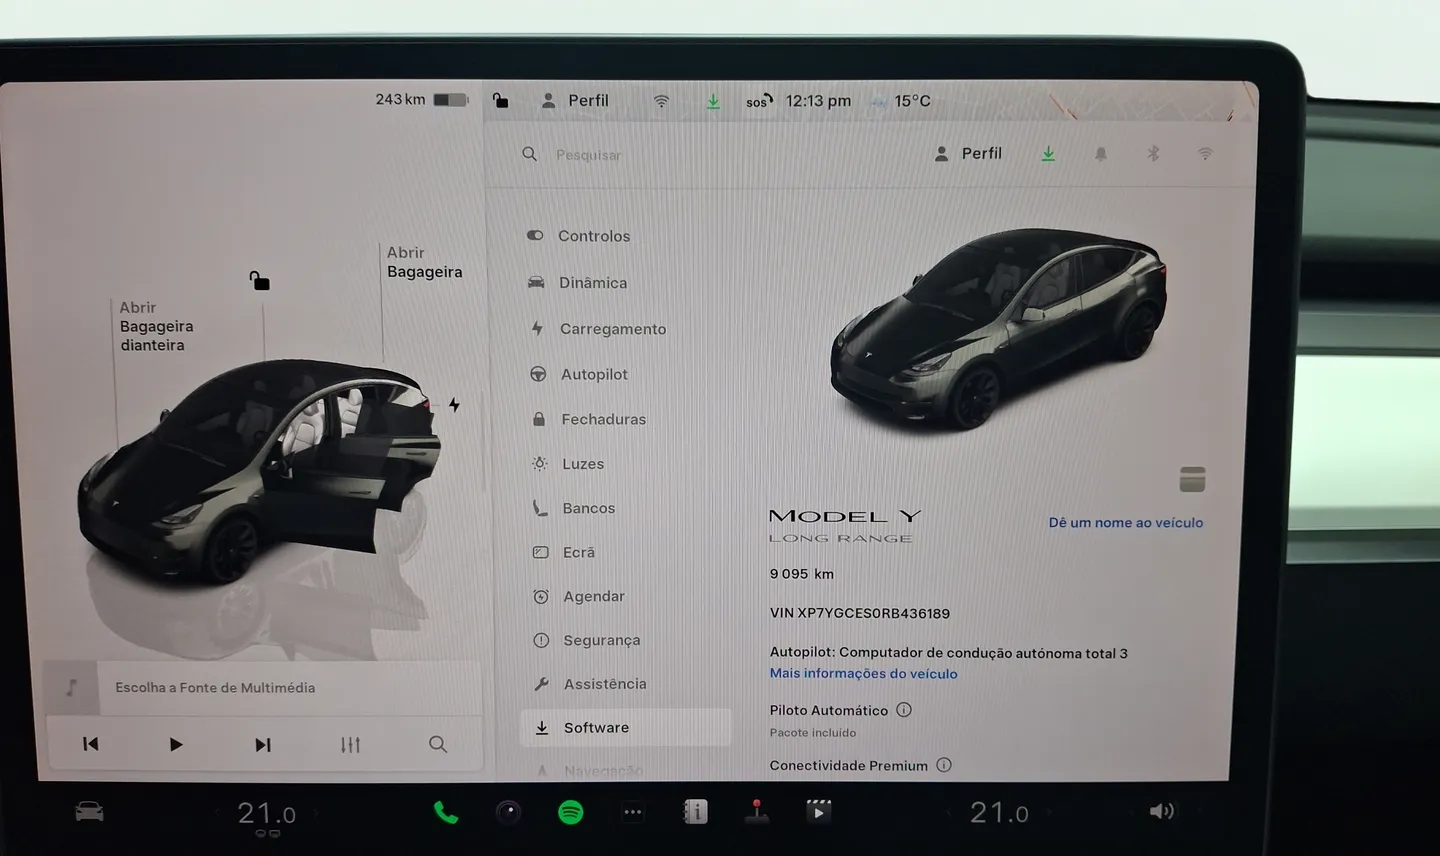The width and height of the screenshot is (1440, 856).
Task: Go to the Autopilot settings
Action: tap(580, 374)
